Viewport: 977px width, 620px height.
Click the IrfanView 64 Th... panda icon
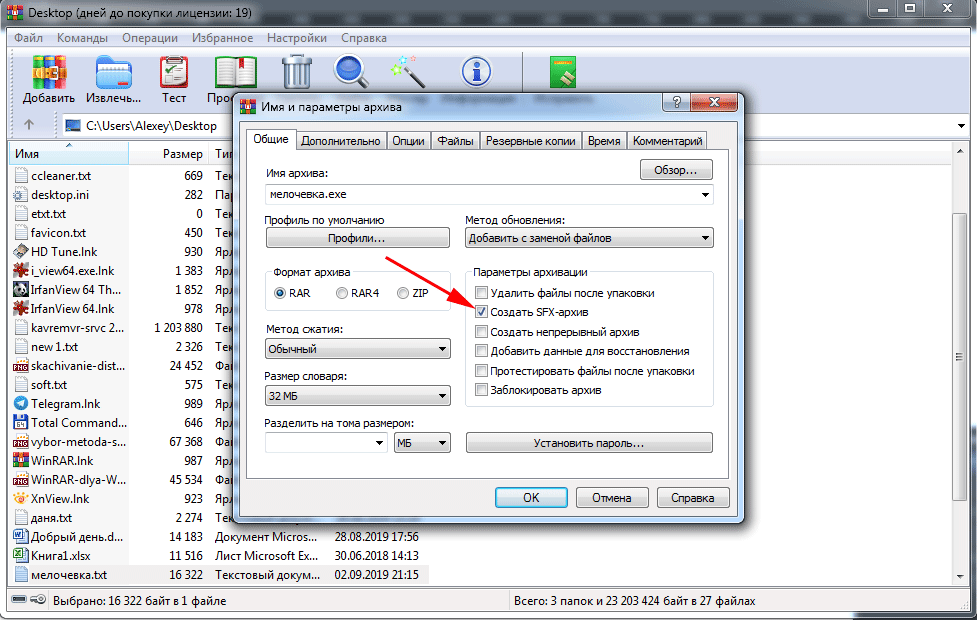(21, 290)
